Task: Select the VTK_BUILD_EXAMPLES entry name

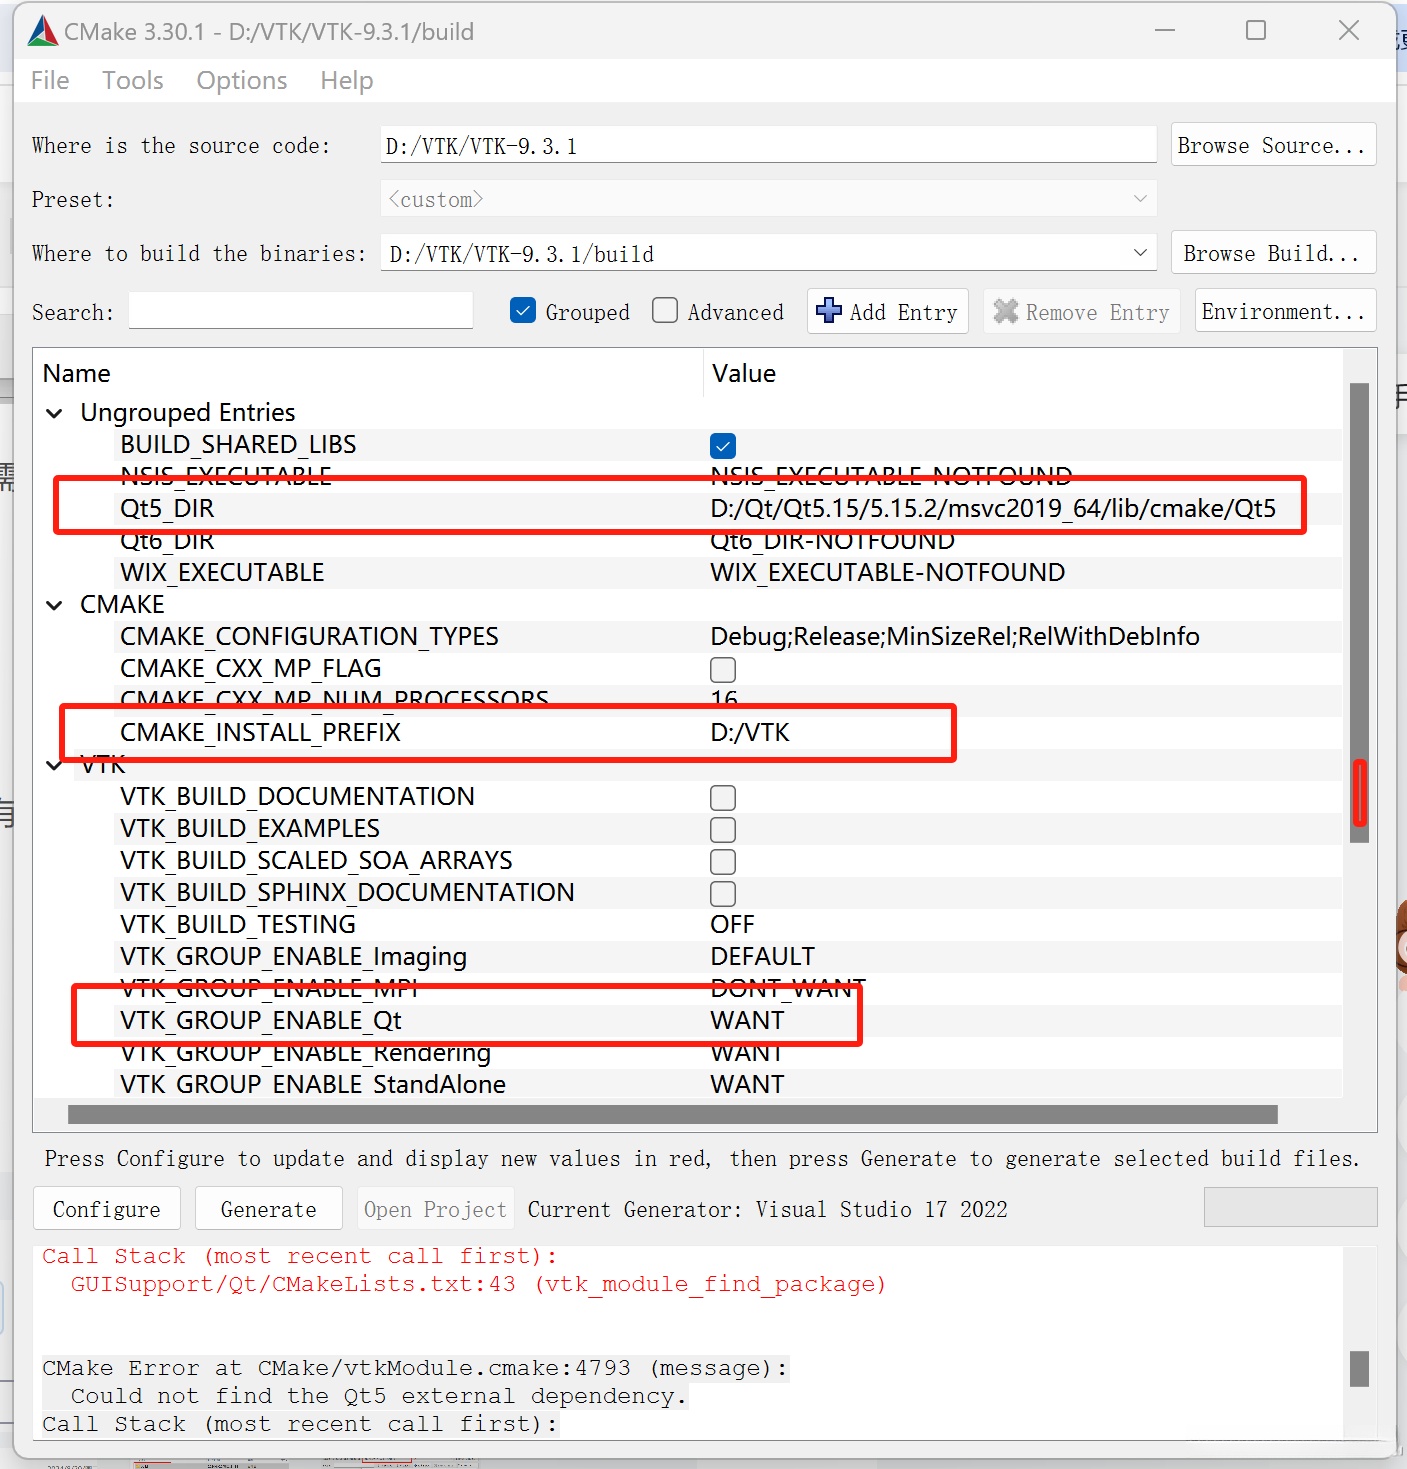Action: pyautogui.click(x=250, y=829)
